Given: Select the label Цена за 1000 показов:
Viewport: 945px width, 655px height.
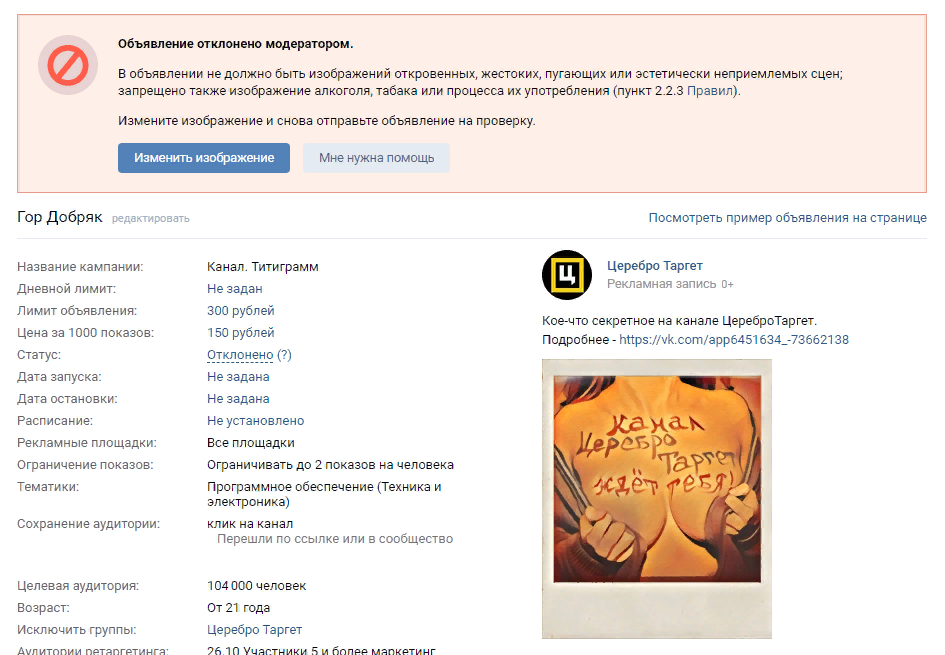Looking at the screenshot, I should [86, 333].
